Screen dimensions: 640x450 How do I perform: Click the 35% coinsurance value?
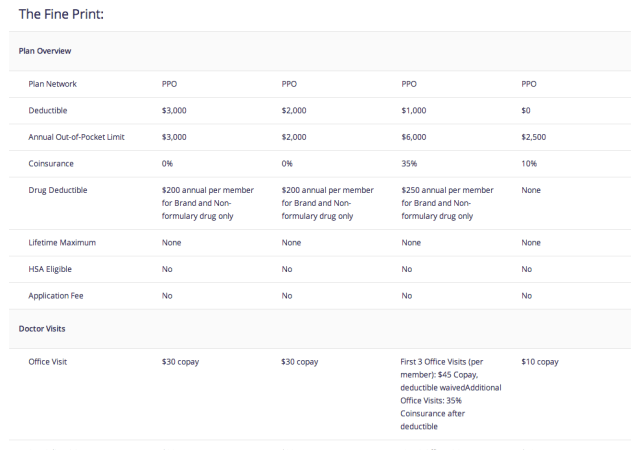pos(408,163)
